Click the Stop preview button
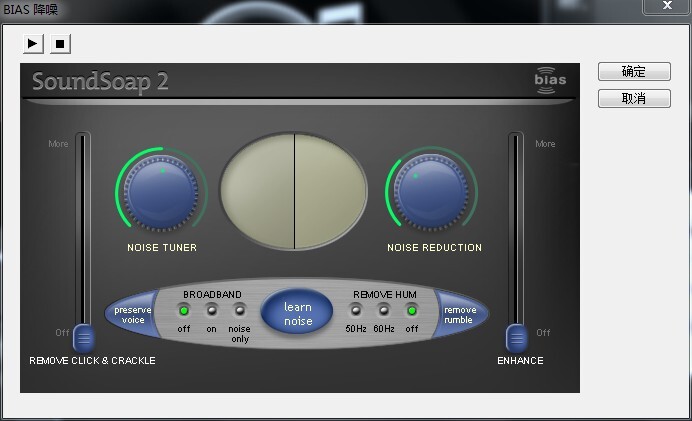Screen dimensions: 692x421 pyautogui.click(x=60, y=44)
